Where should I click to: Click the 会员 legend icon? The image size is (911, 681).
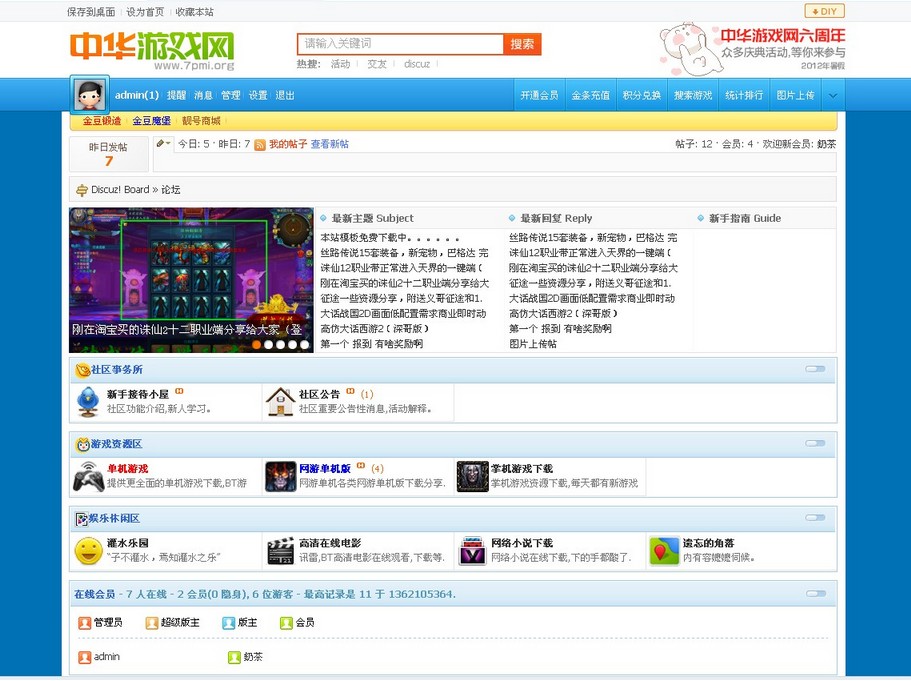(x=286, y=623)
